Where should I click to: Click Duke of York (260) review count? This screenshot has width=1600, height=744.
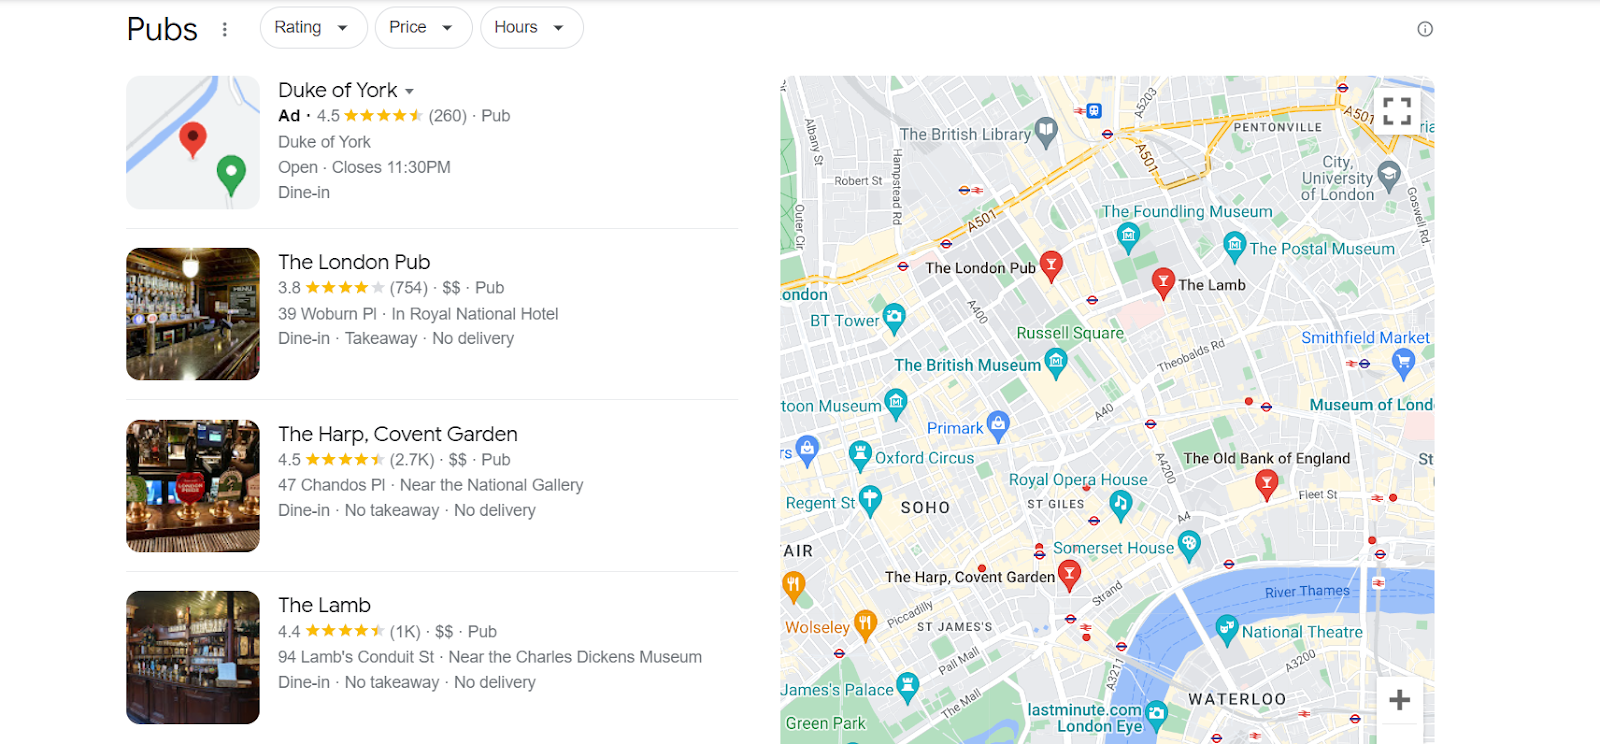pos(448,116)
